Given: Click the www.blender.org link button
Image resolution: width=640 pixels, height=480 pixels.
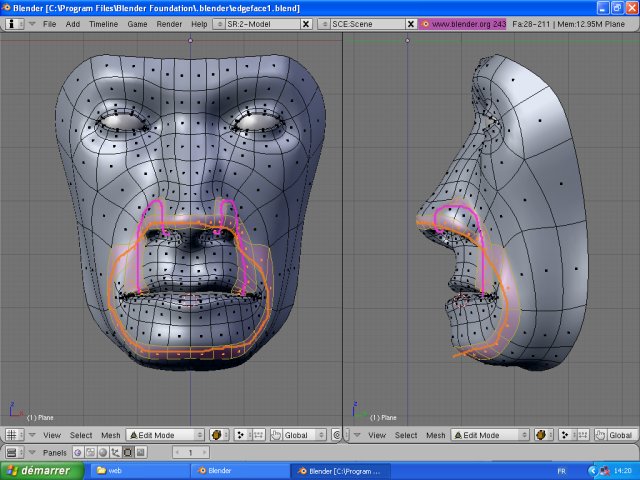Looking at the screenshot, I should pyautogui.click(x=461, y=22).
